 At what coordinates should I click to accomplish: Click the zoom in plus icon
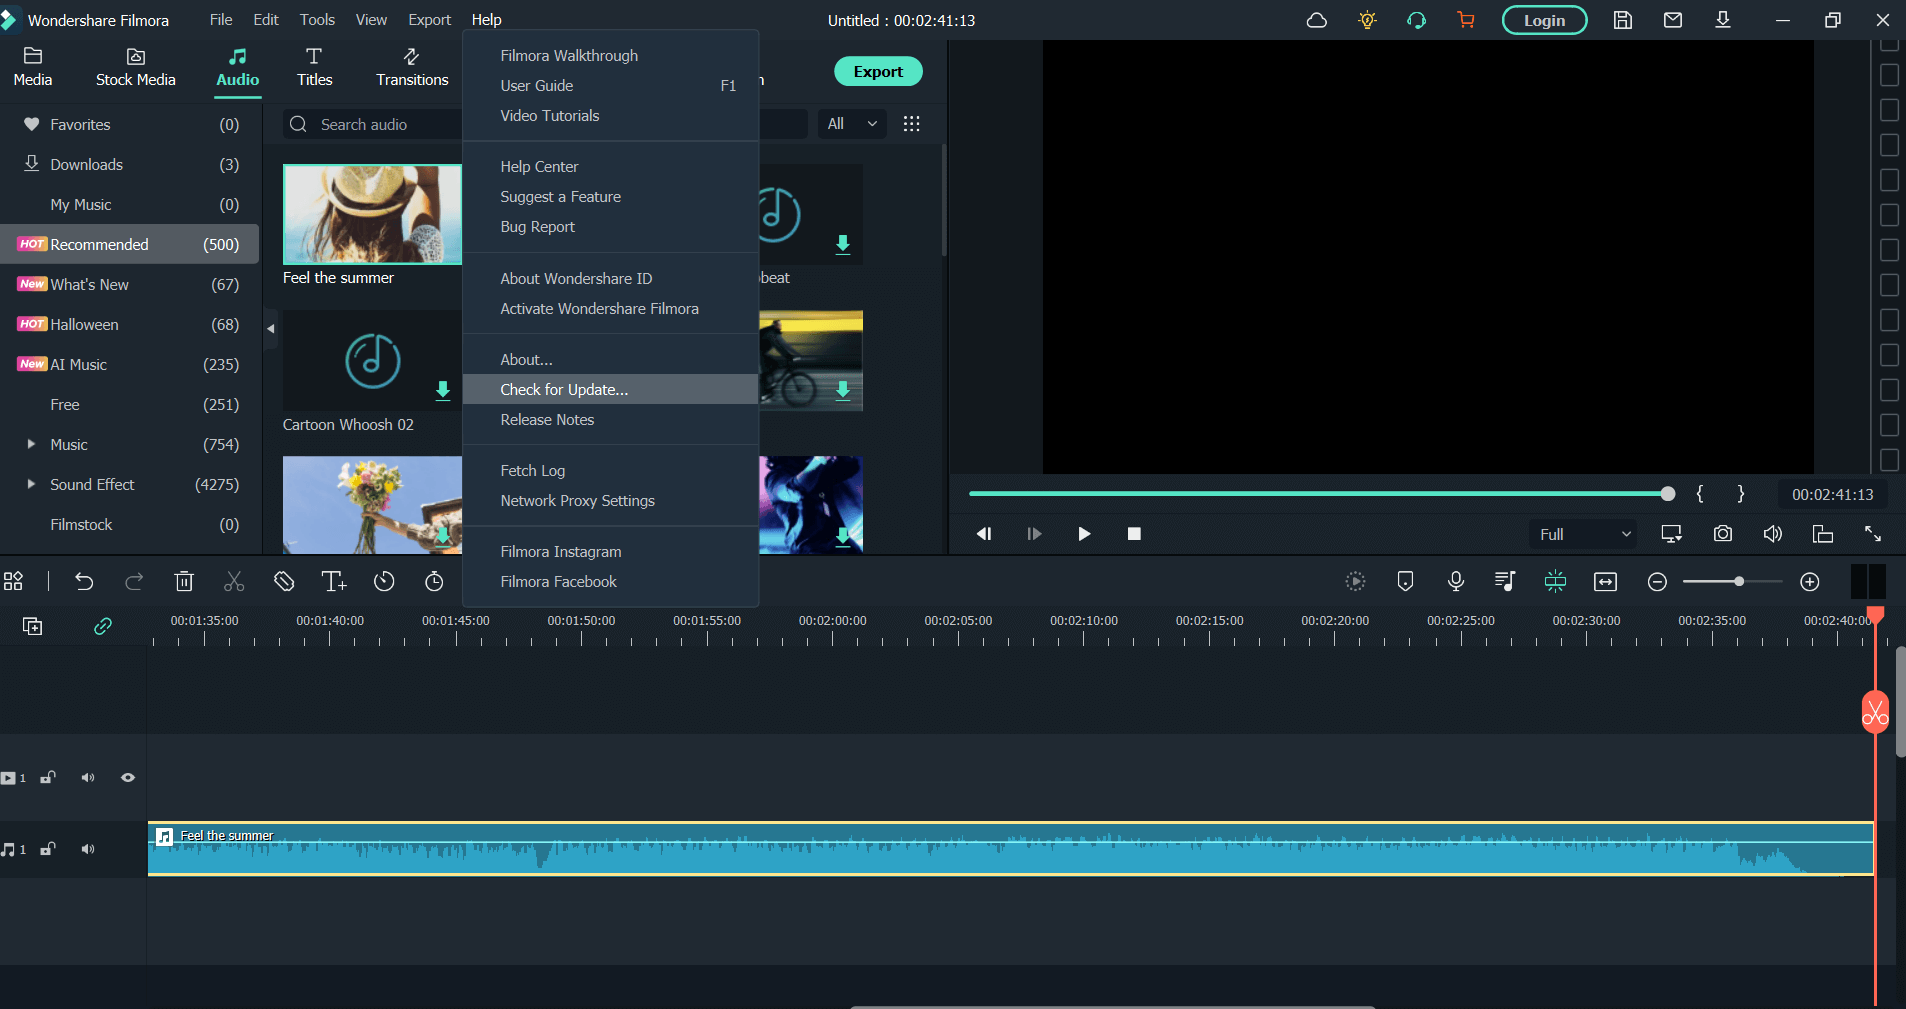[1810, 582]
